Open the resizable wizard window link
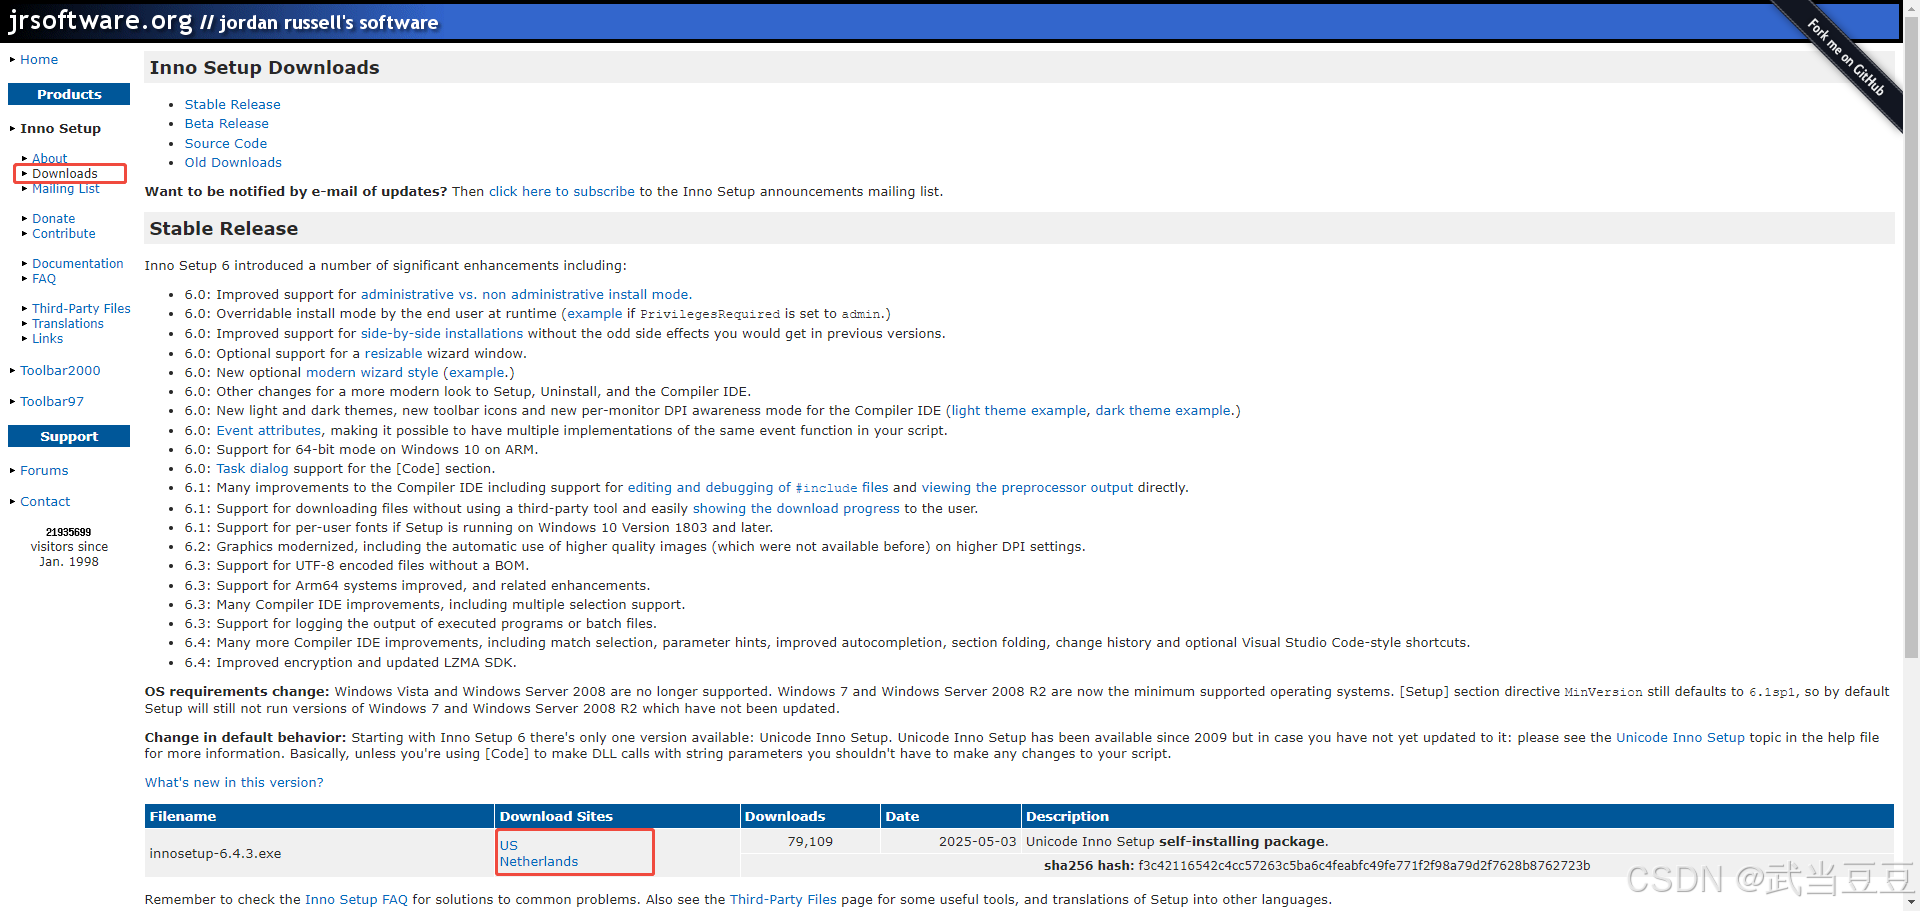 (393, 354)
